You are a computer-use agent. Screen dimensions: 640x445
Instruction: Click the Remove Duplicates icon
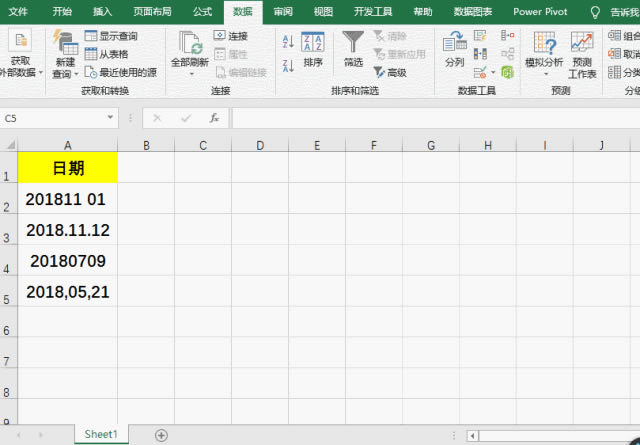click(x=480, y=54)
